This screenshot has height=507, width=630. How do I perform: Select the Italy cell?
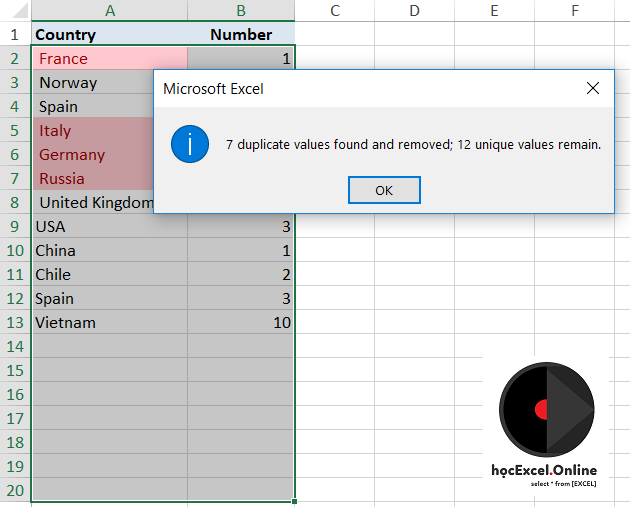[93, 130]
